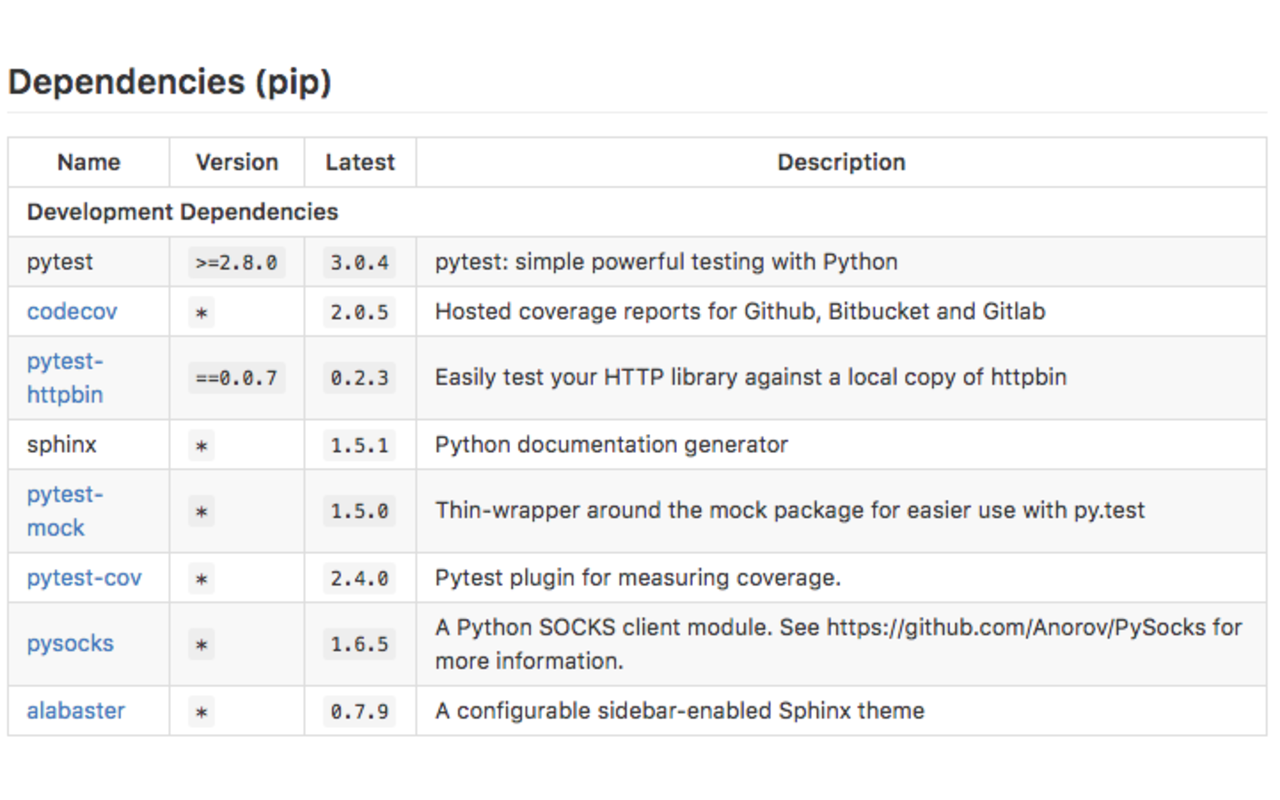Click the 3.0.4 latest version

(x=360, y=263)
